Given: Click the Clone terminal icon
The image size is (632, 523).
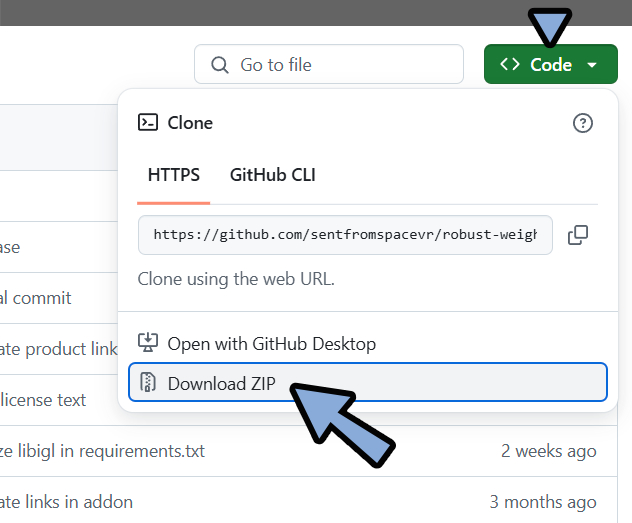Looking at the screenshot, I should [x=148, y=122].
